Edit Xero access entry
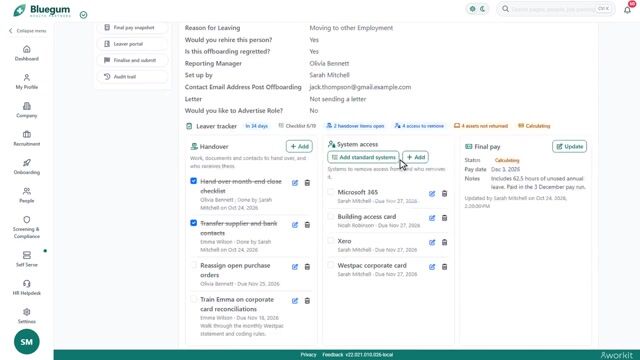Screen dimensions: 640x360 [432, 242]
